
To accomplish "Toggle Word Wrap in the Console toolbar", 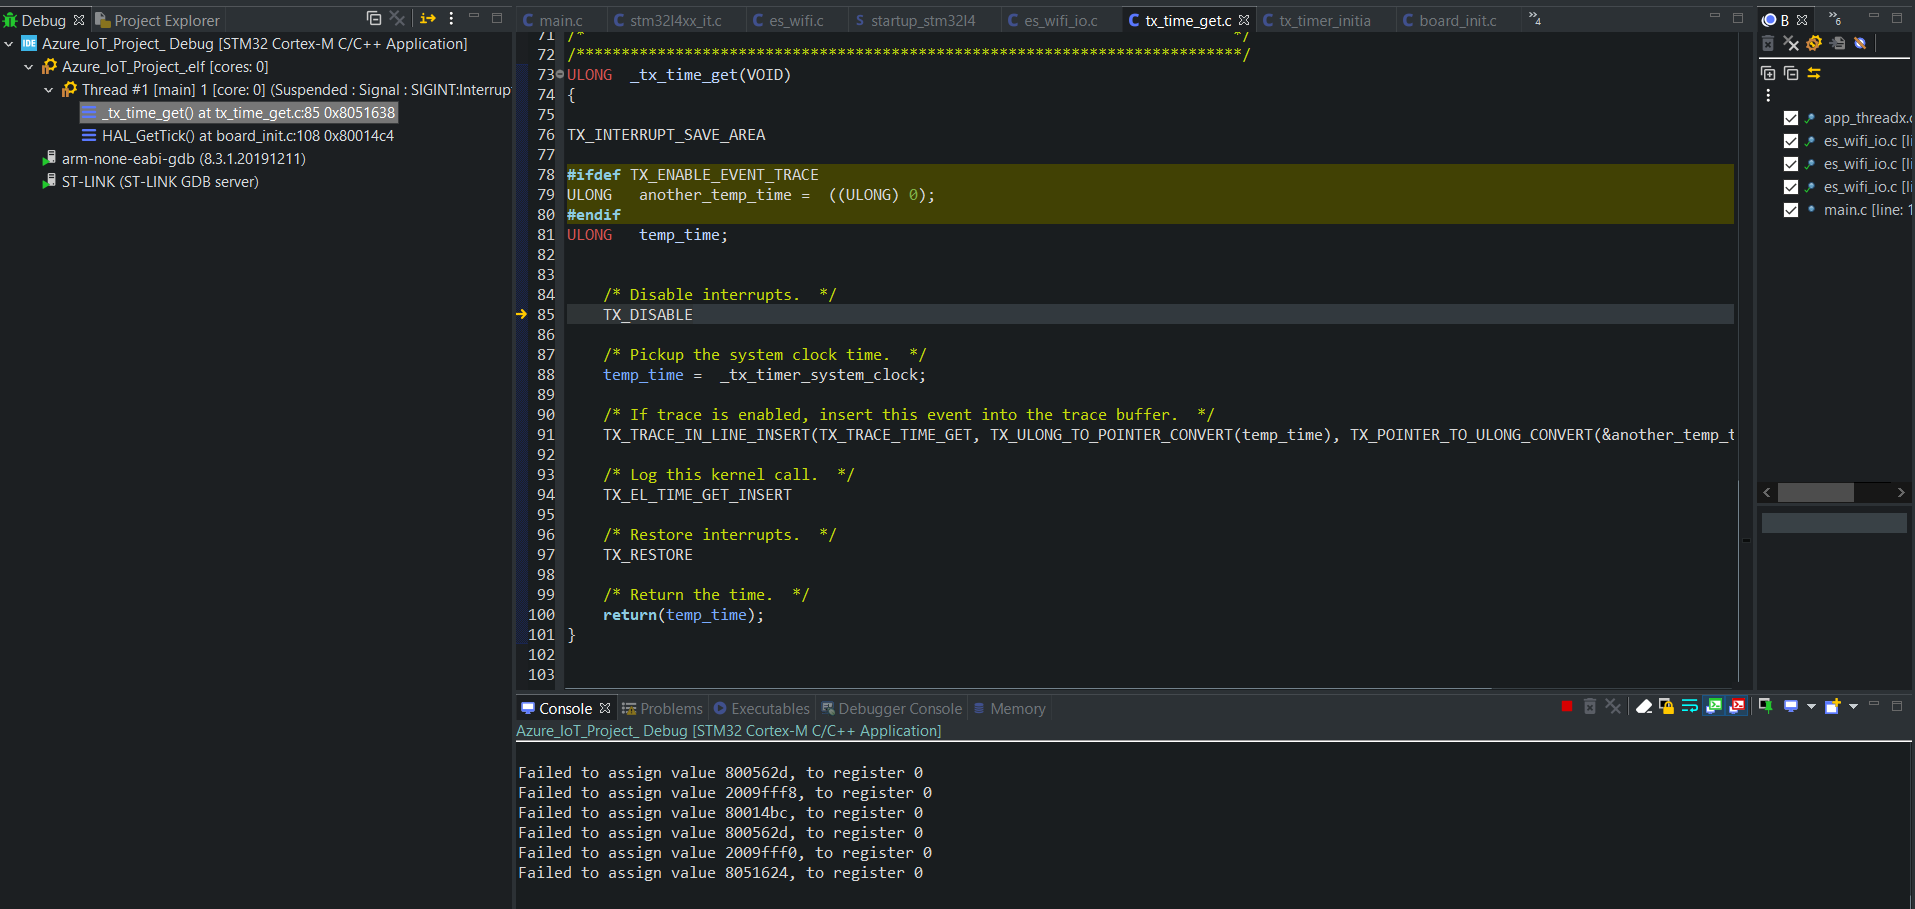I will click(x=1690, y=706).
